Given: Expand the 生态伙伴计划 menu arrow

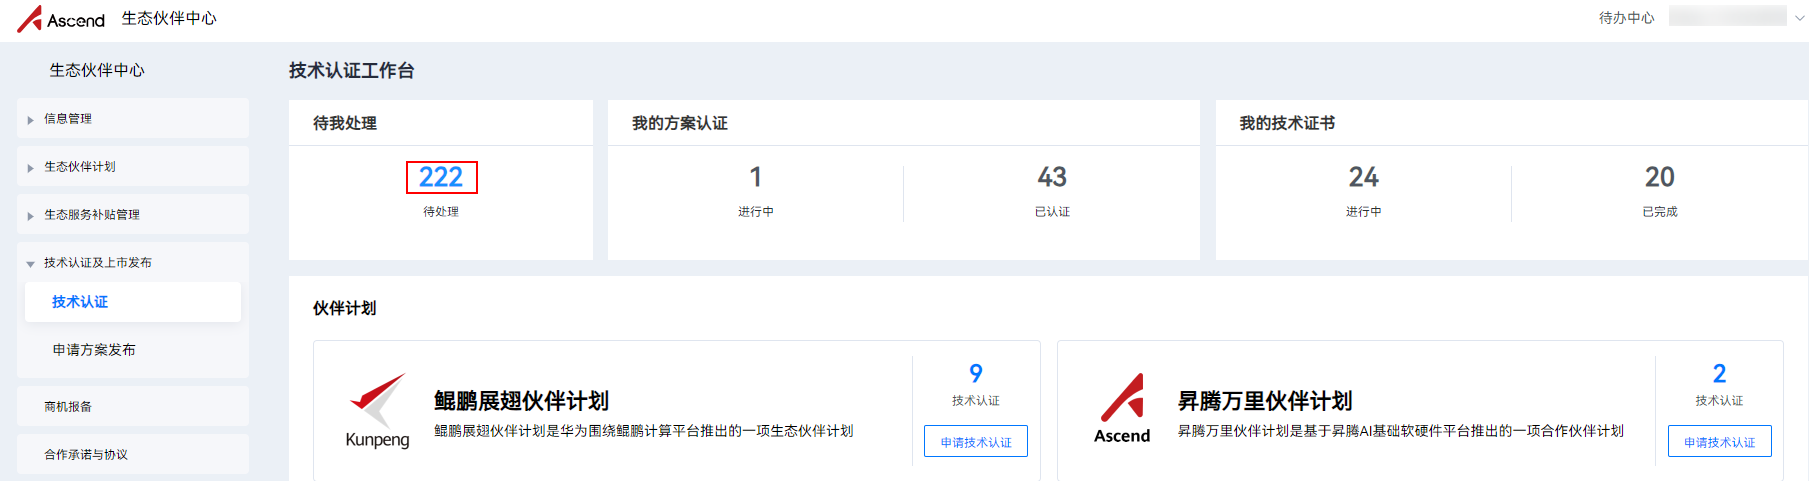Looking at the screenshot, I should (x=30, y=168).
